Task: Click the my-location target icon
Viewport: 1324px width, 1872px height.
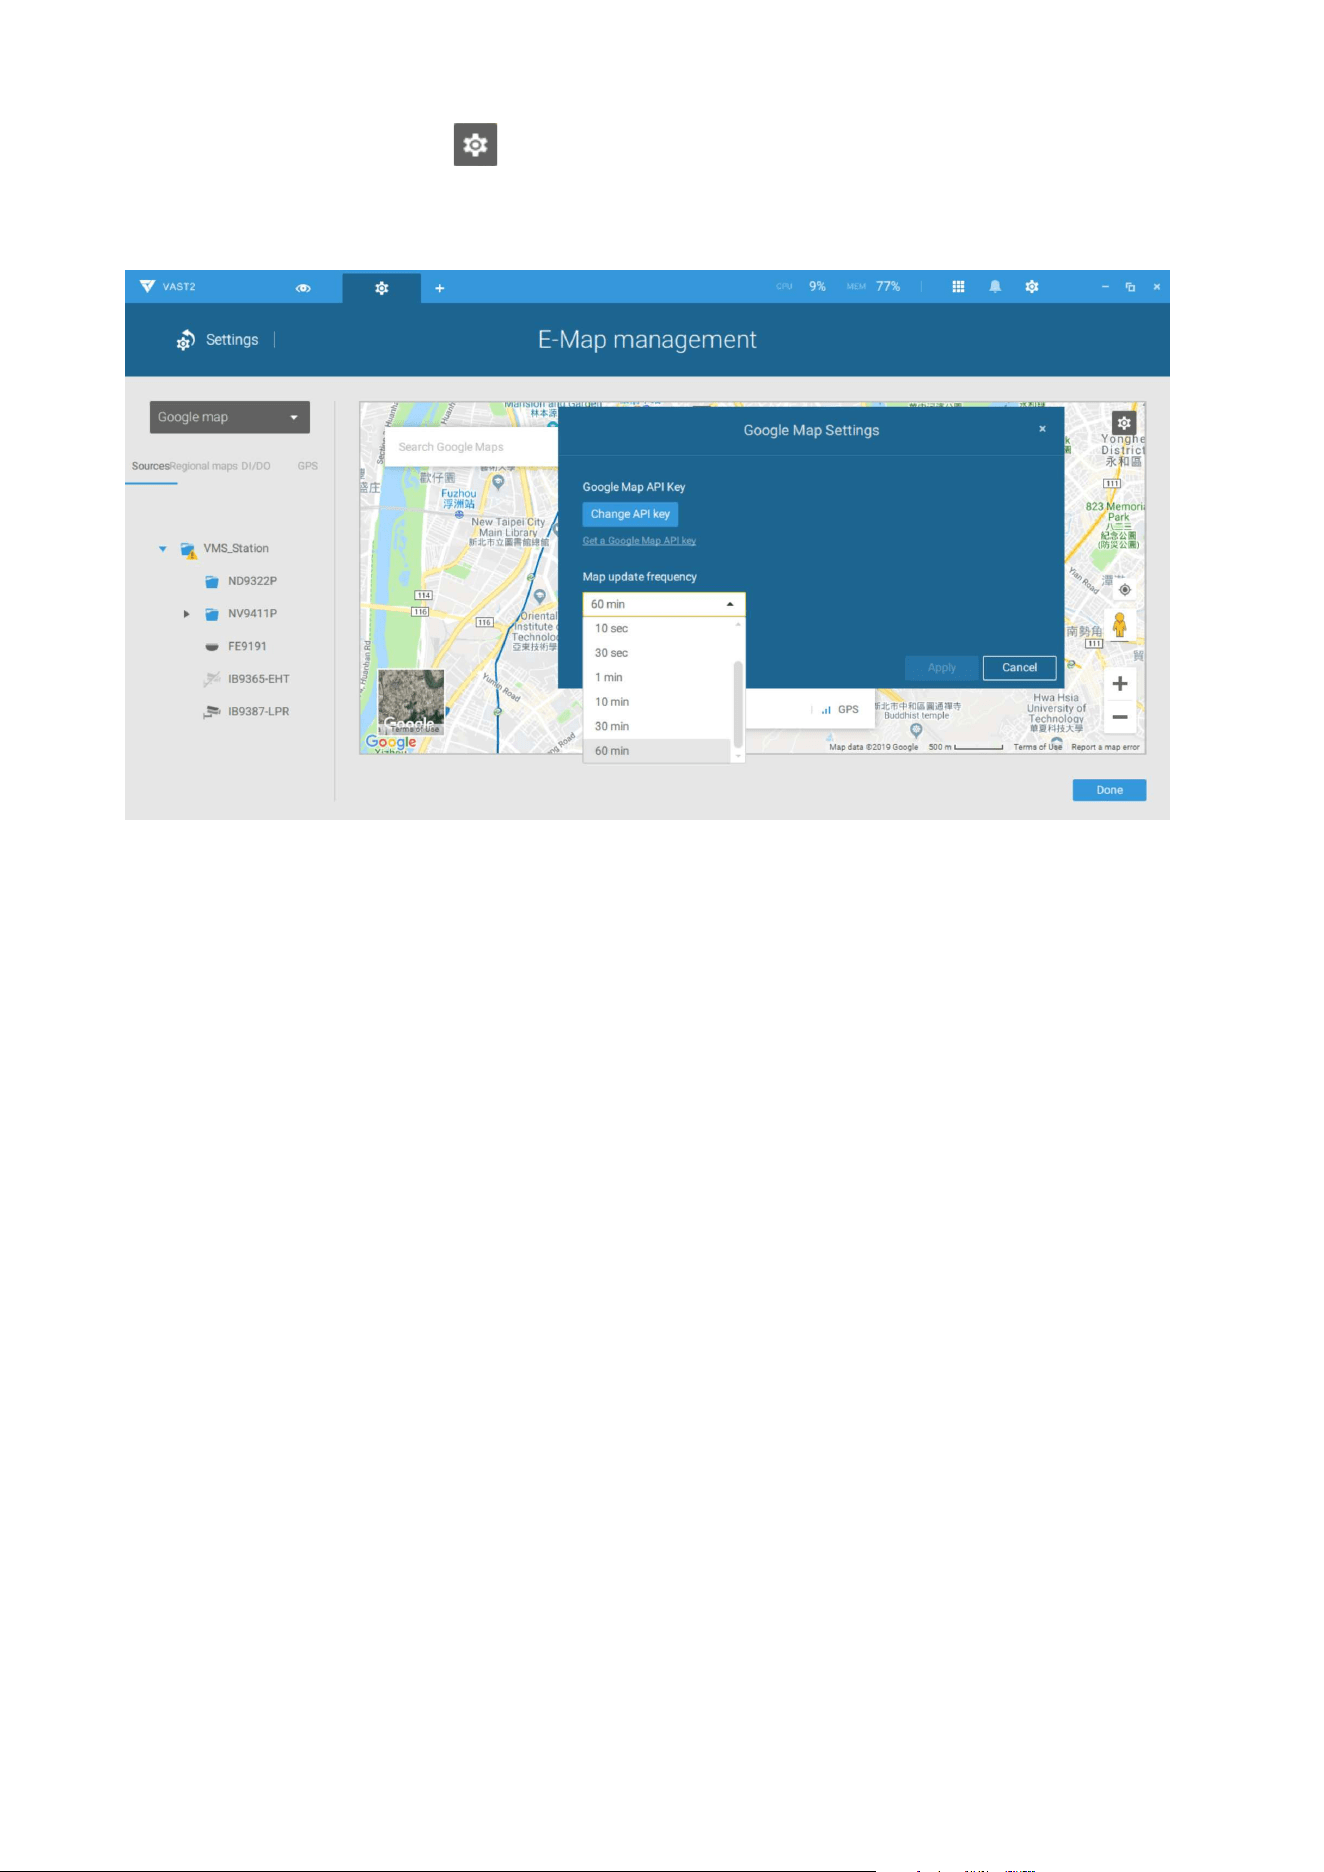Action: click(x=1124, y=590)
